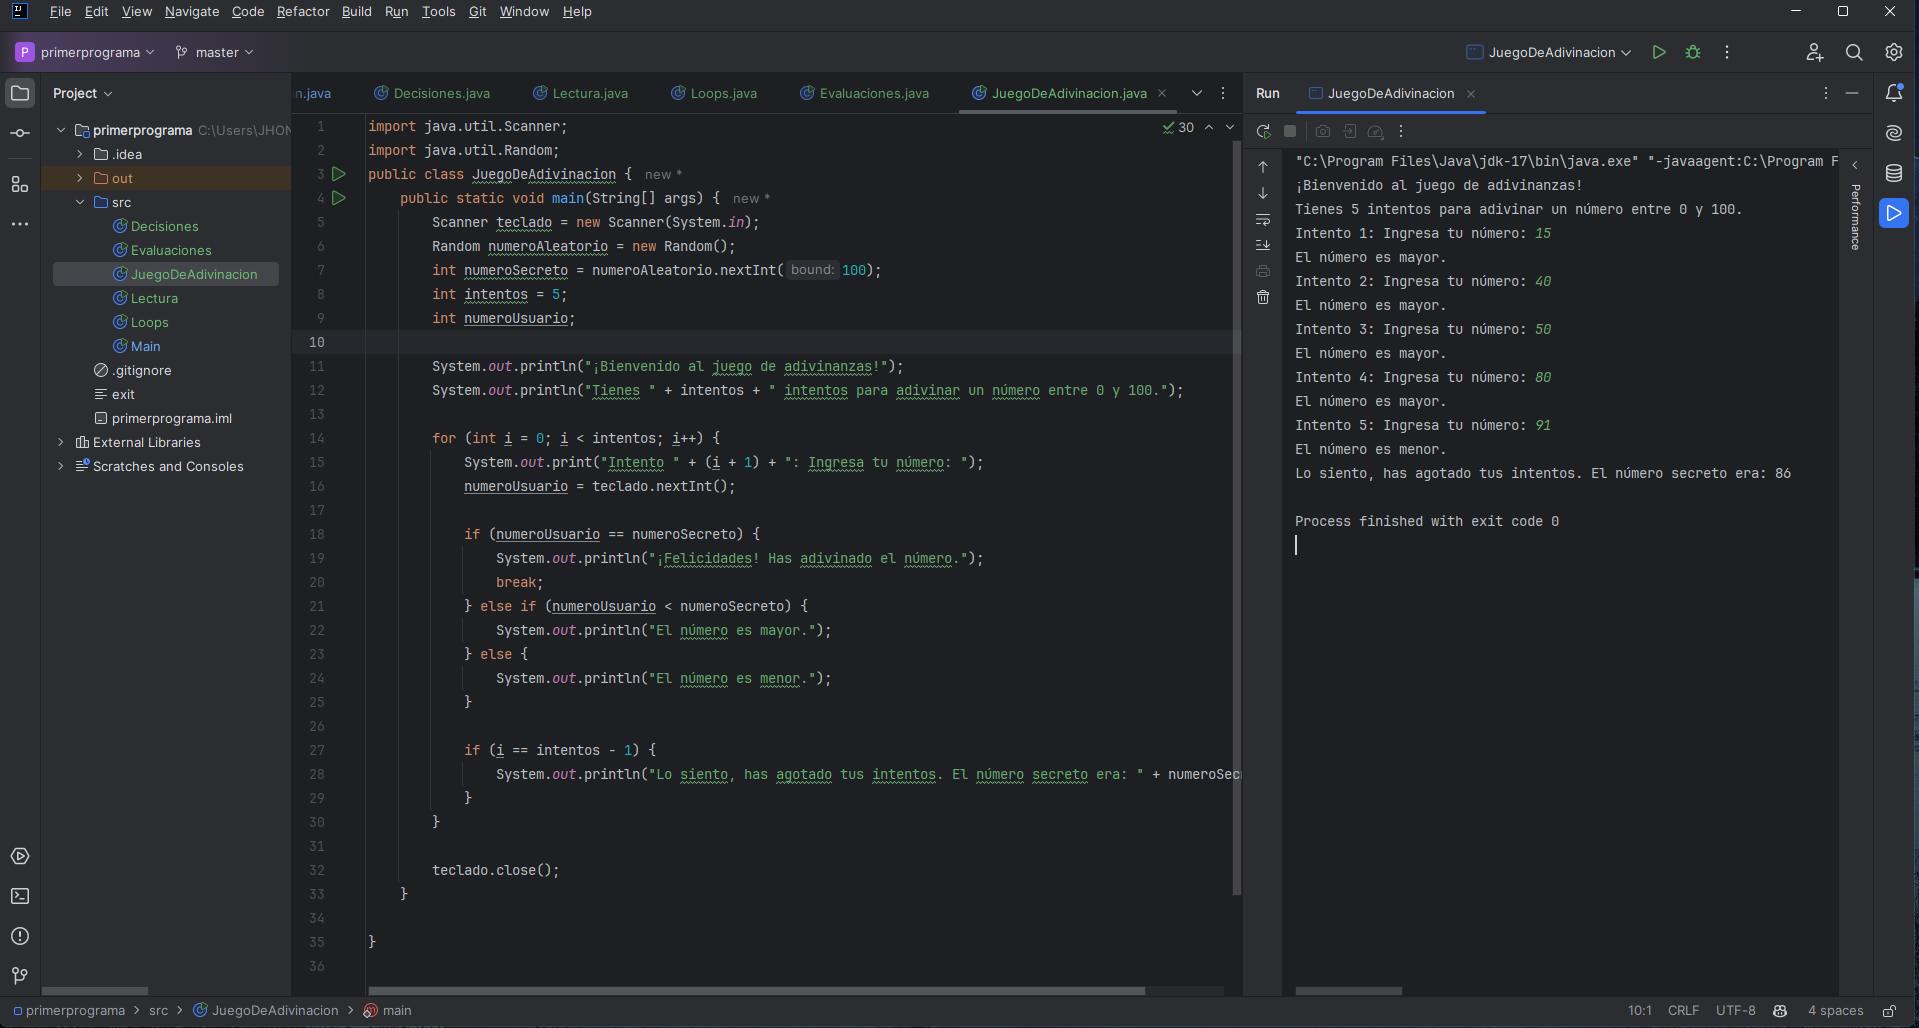Switch to Lectura.java tab
This screenshot has width=1919, height=1028.
point(581,93)
